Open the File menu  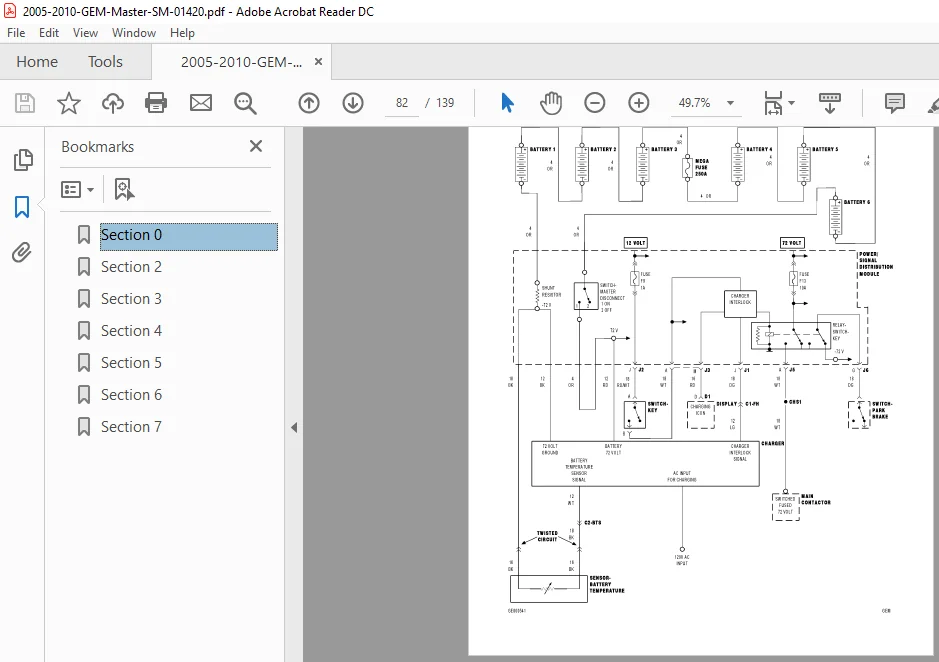point(16,33)
